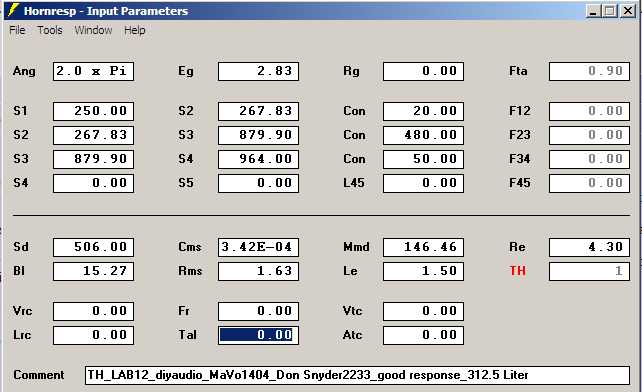642x392 pixels.
Task: Click the Bl field with 15.27
Action: [x=93, y=271]
